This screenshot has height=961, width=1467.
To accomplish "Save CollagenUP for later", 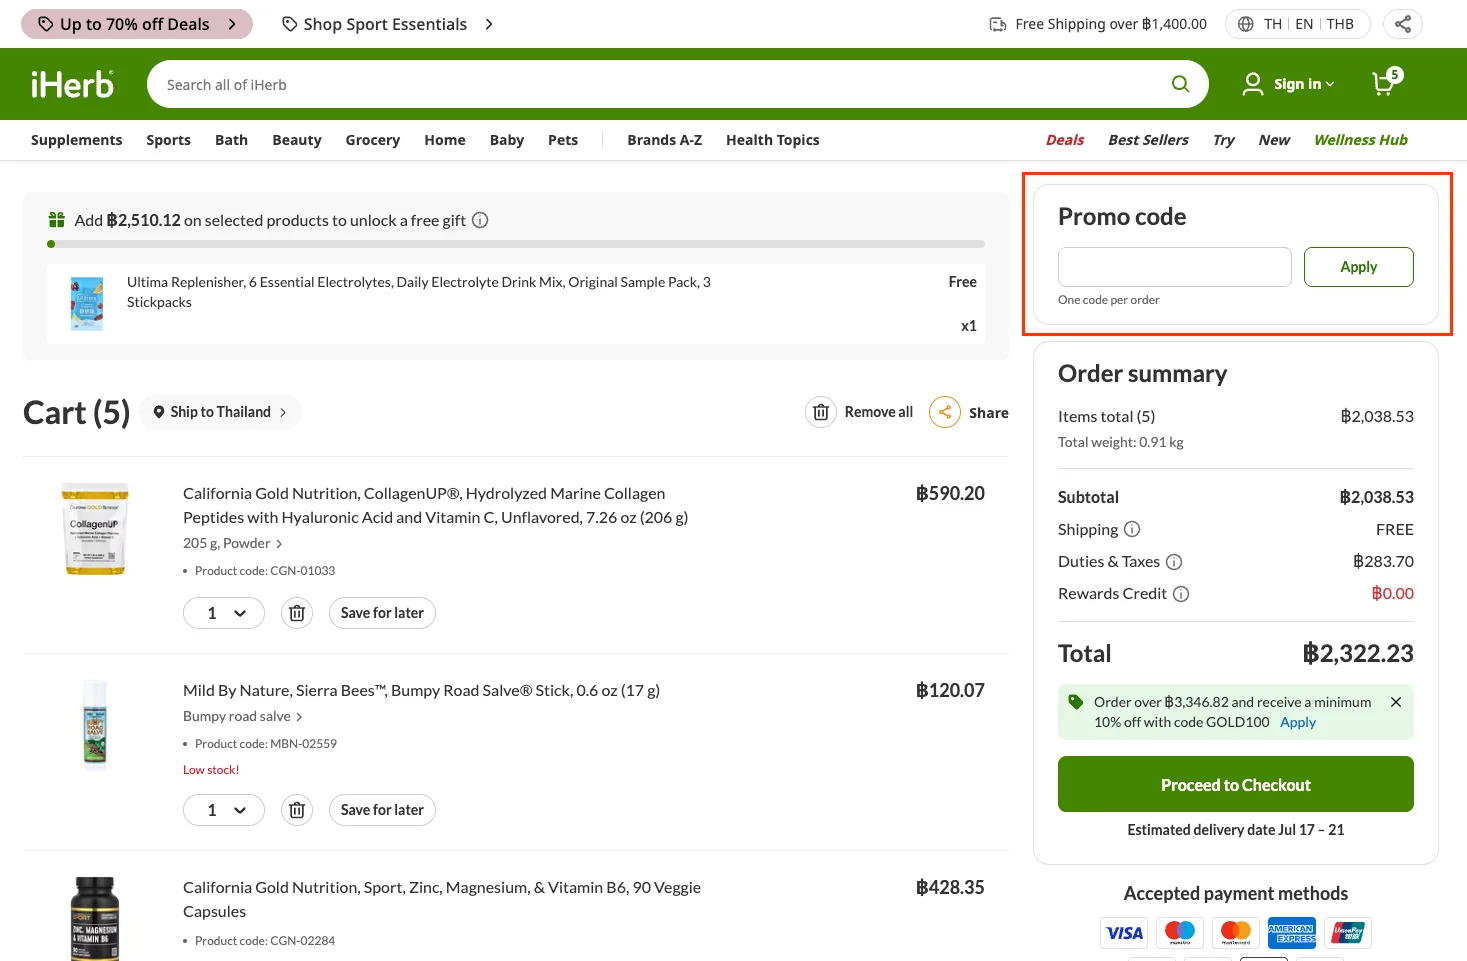I will click(x=382, y=613).
